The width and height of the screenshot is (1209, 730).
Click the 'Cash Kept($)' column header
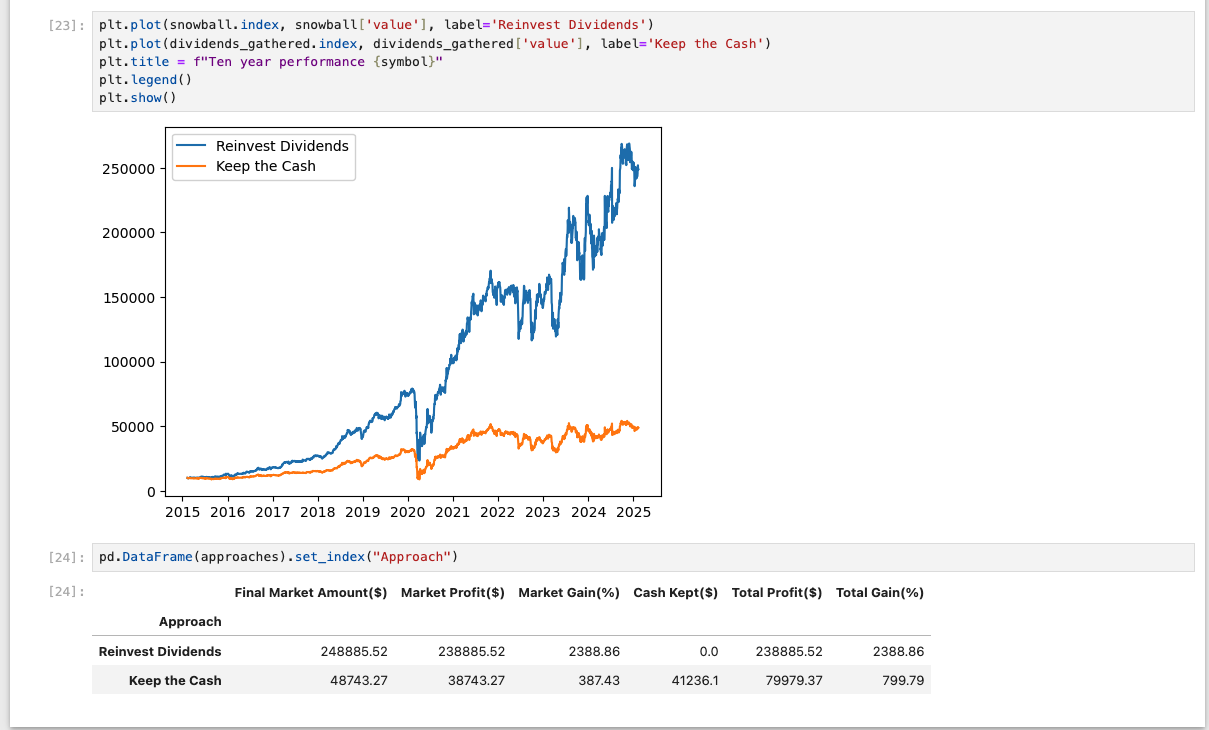(675, 593)
